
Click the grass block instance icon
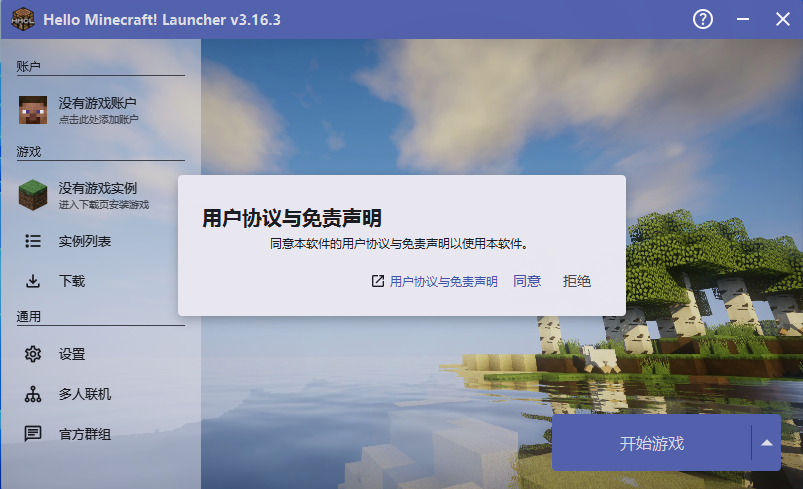[x=33, y=195]
